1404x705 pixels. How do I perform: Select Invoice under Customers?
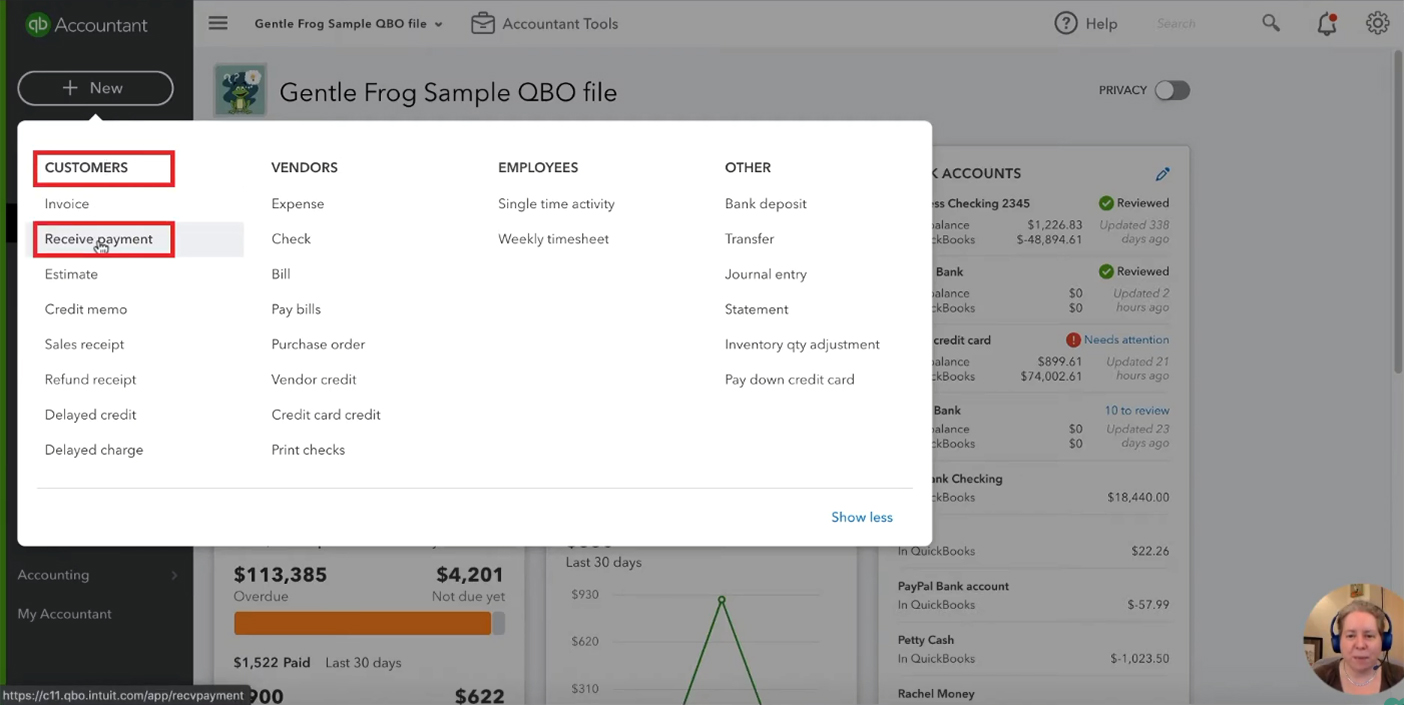(x=67, y=204)
